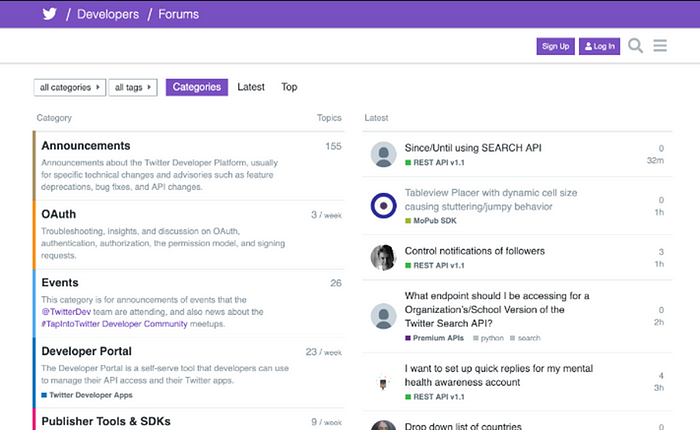
Task: Open Tableview Placer with dynamic cell size topic
Action: 491,200
